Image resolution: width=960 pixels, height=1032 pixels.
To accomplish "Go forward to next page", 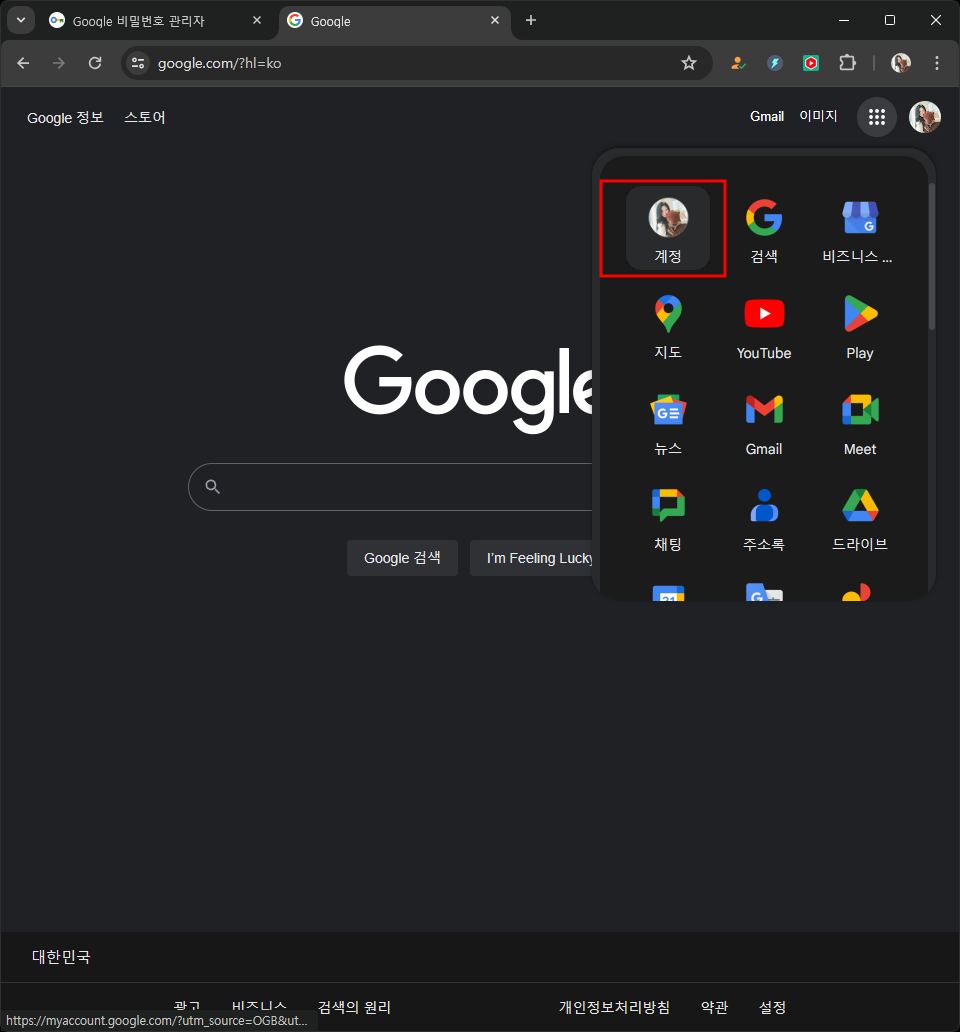I will click(59, 63).
